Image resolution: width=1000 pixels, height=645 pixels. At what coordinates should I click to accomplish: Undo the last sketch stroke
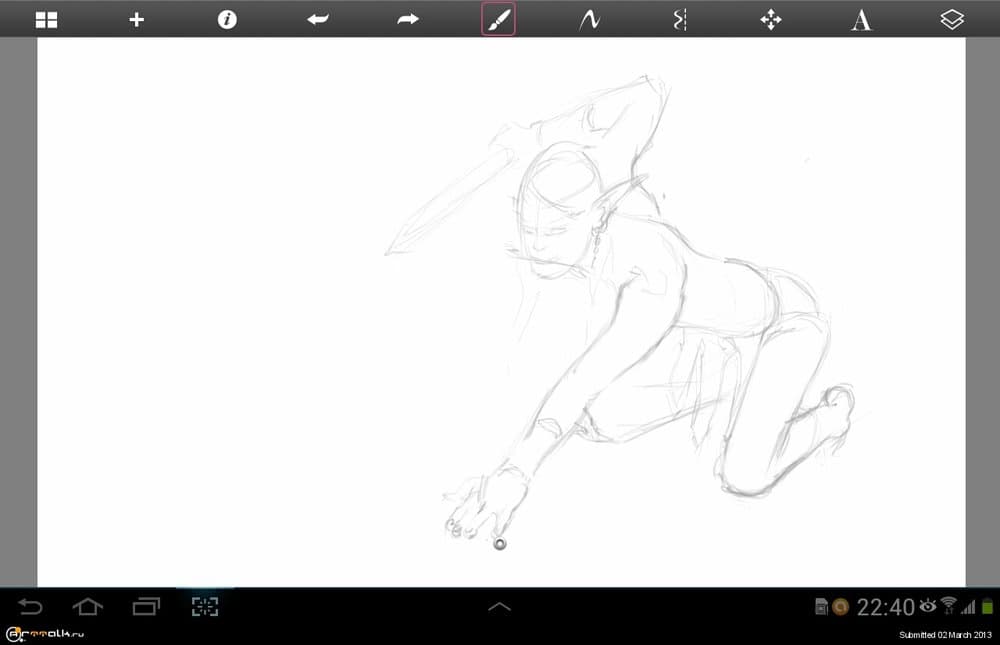[x=317, y=19]
